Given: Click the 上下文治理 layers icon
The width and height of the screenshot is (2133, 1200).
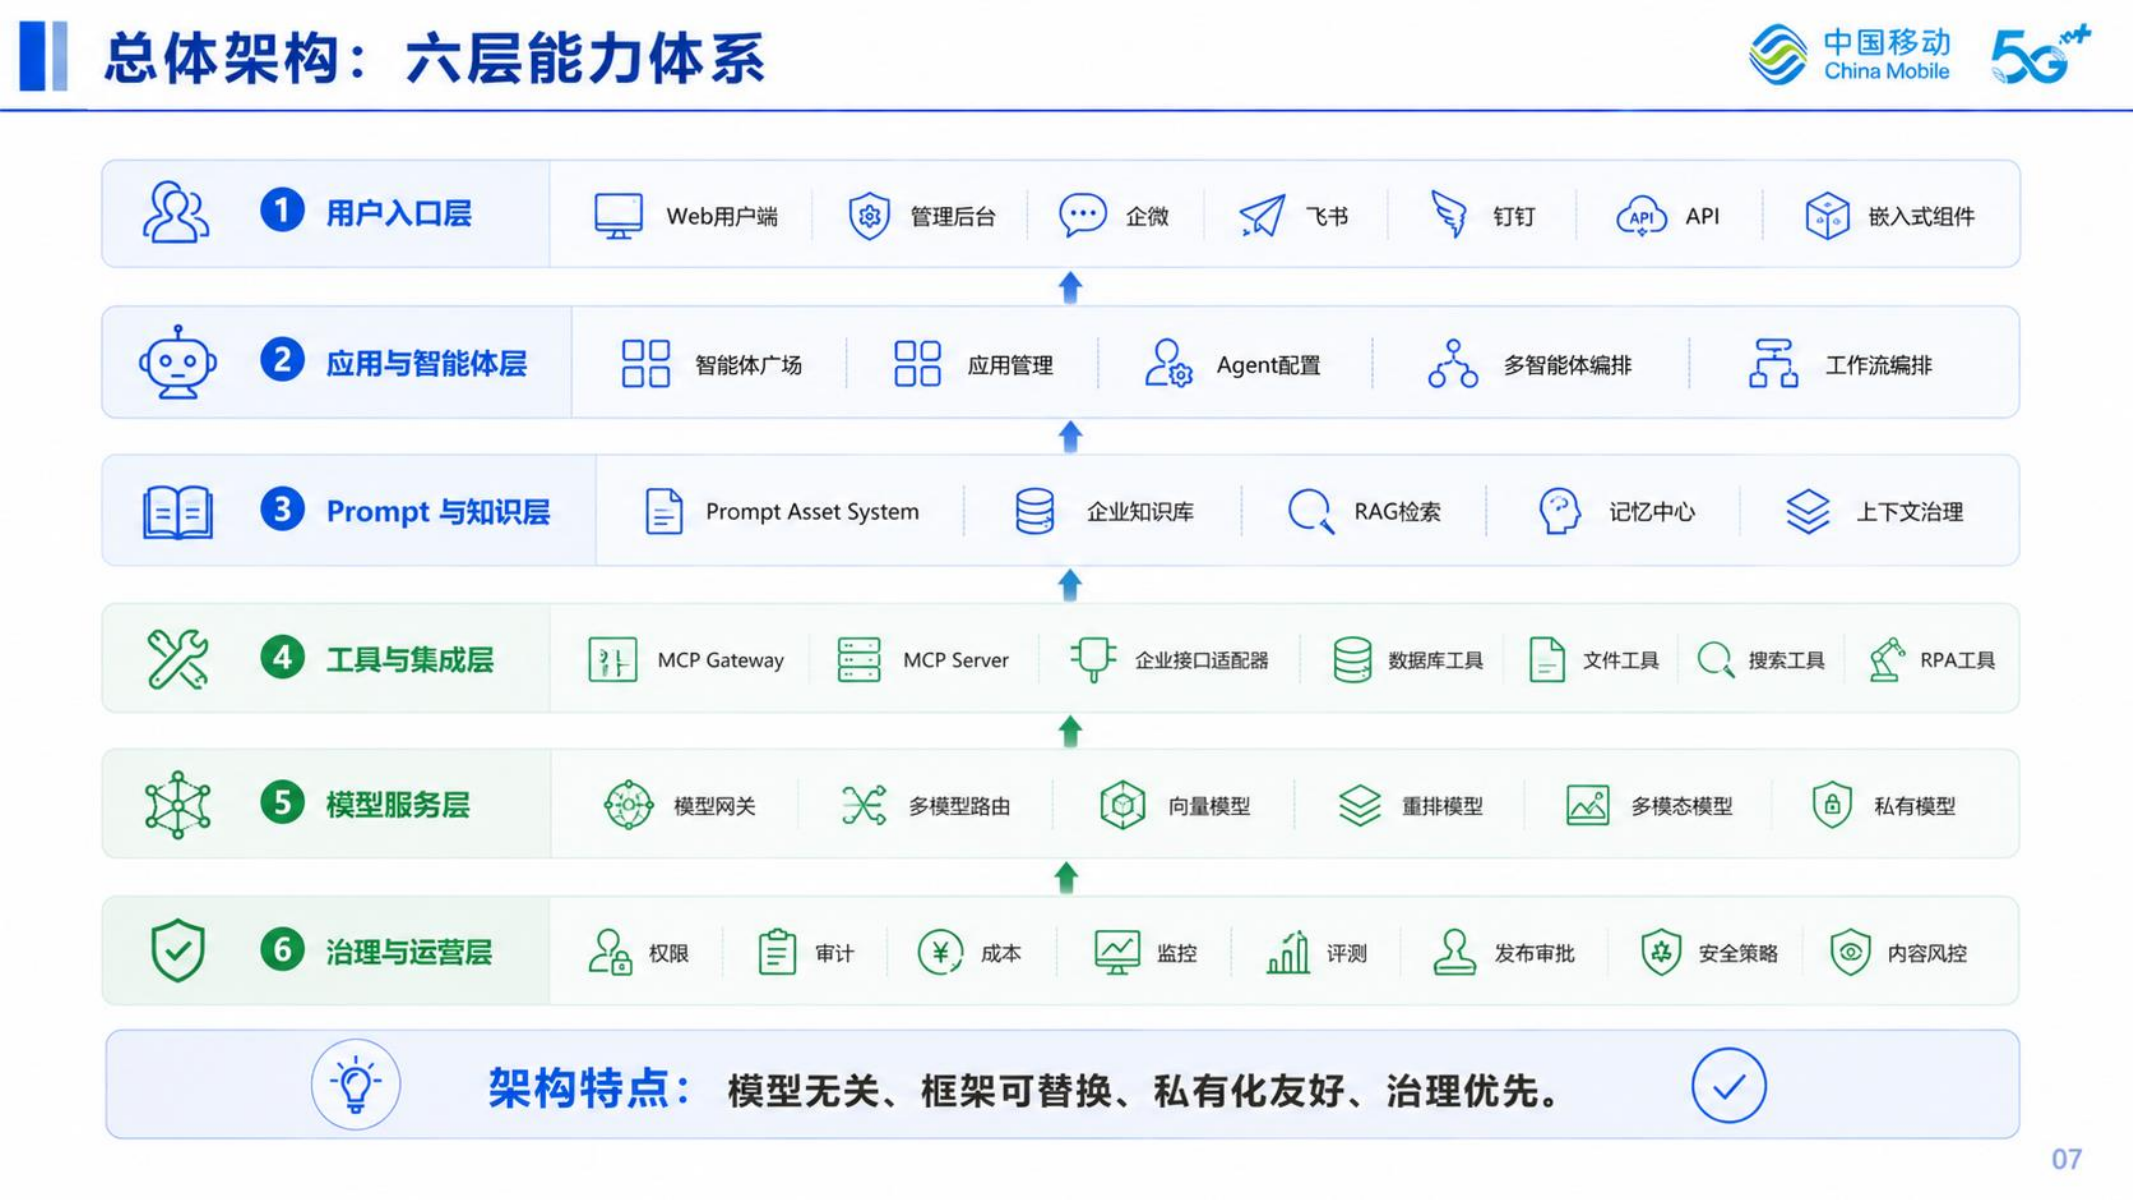Looking at the screenshot, I should coord(1808,511).
